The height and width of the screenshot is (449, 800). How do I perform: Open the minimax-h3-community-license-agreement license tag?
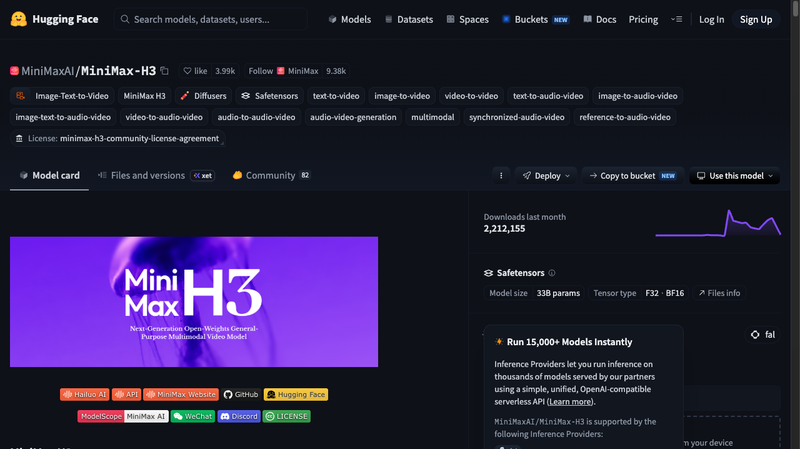pos(117,139)
